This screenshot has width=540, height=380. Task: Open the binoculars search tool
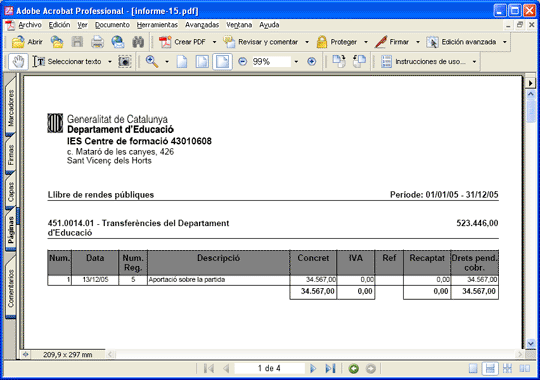pyautogui.click(x=138, y=42)
